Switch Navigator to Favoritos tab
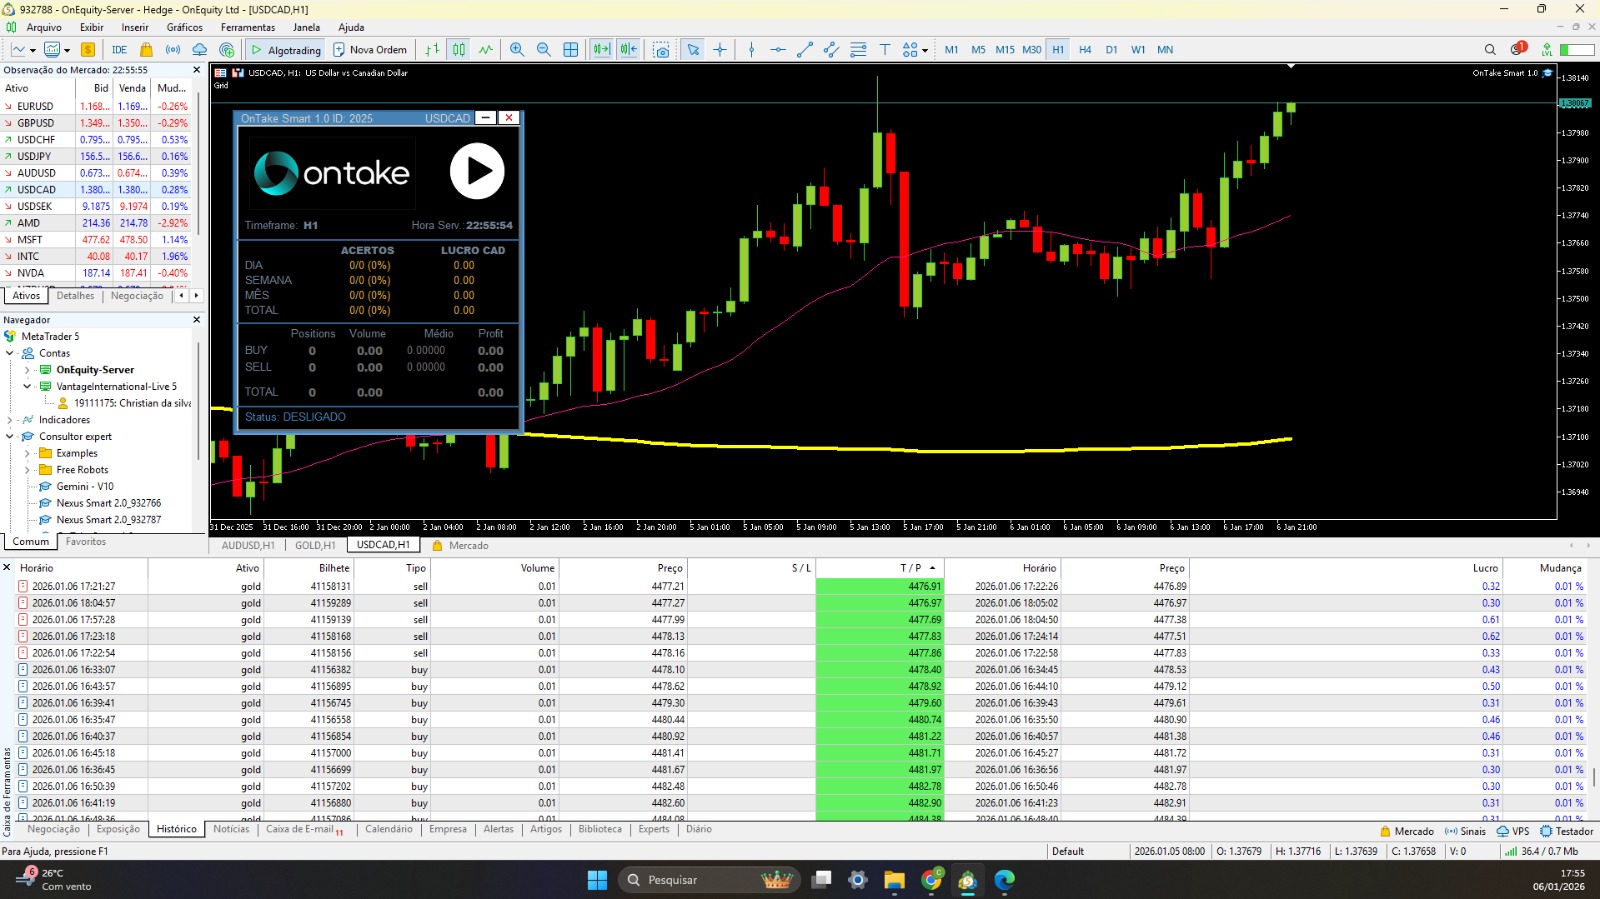This screenshot has width=1600, height=899. (86, 542)
